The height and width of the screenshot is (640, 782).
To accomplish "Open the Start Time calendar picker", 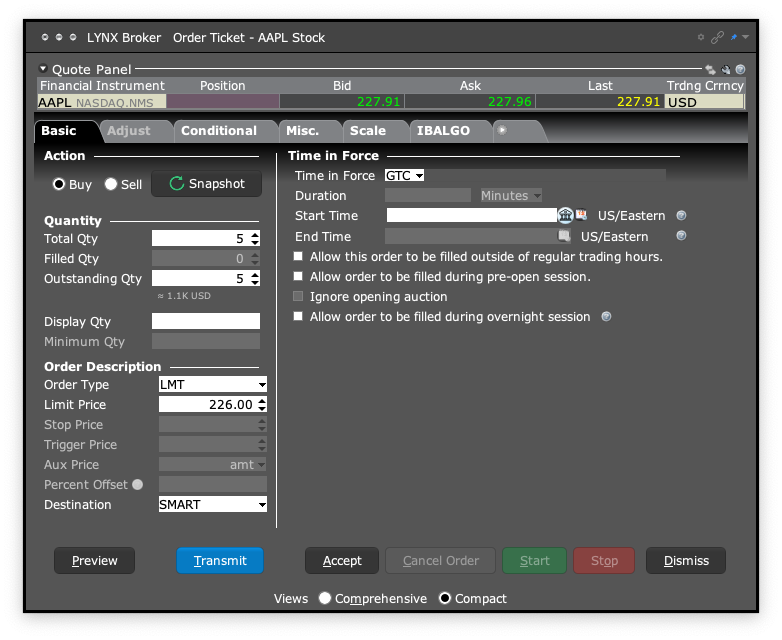I will 581,215.
